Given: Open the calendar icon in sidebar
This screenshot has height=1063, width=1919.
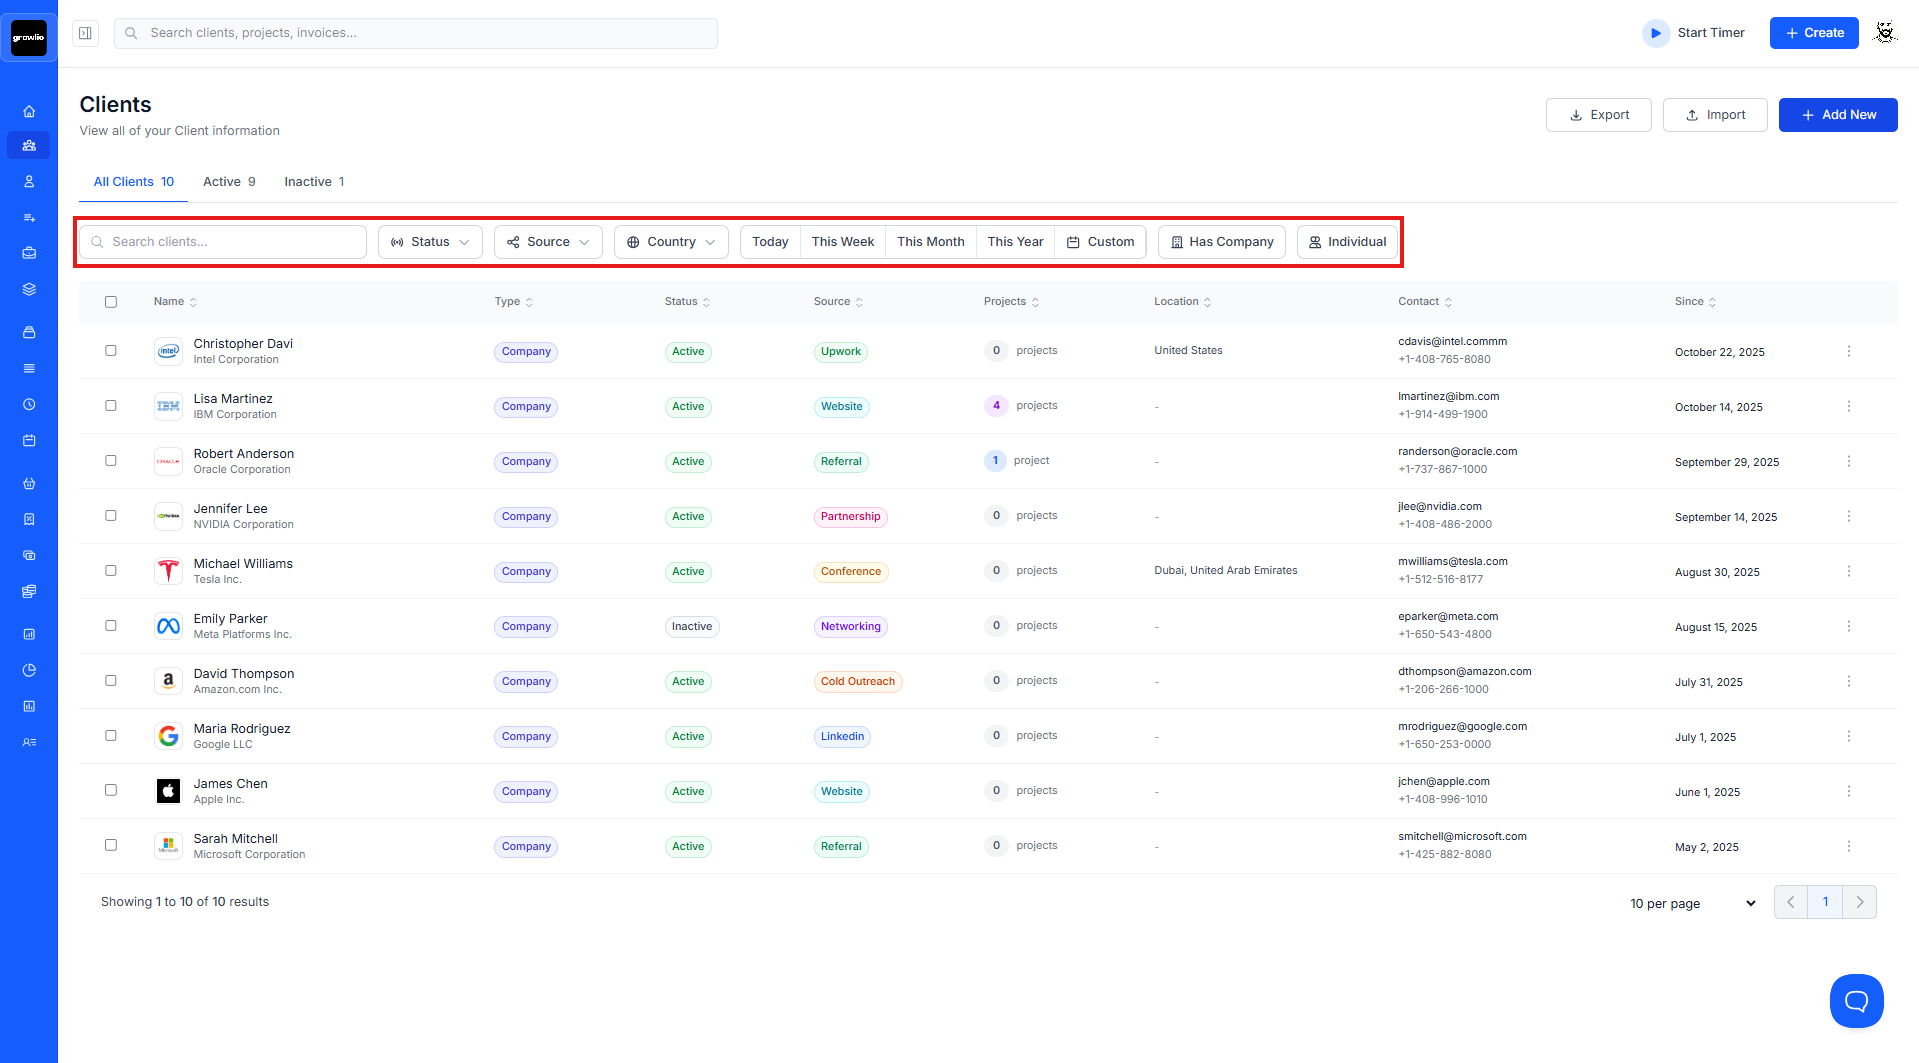Looking at the screenshot, I should coord(29,440).
